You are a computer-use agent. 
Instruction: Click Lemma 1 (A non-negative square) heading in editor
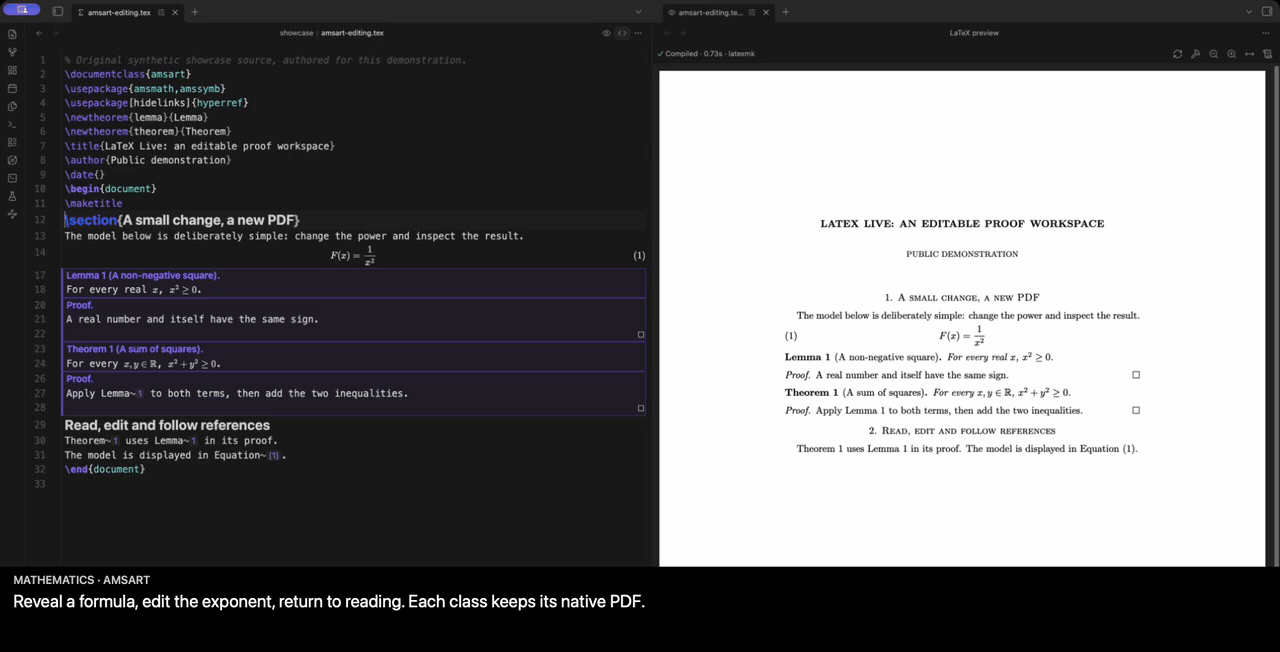[x=143, y=275]
